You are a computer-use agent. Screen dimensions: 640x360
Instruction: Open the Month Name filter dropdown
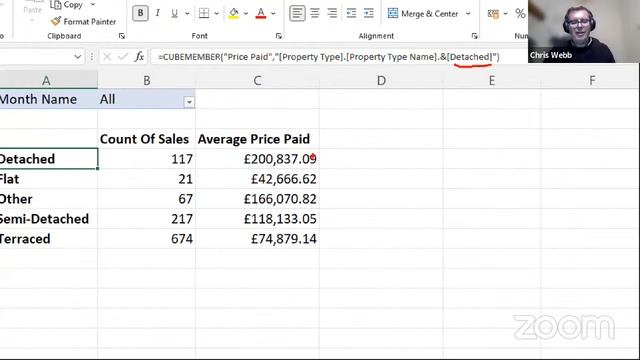click(x=189, y=102)
